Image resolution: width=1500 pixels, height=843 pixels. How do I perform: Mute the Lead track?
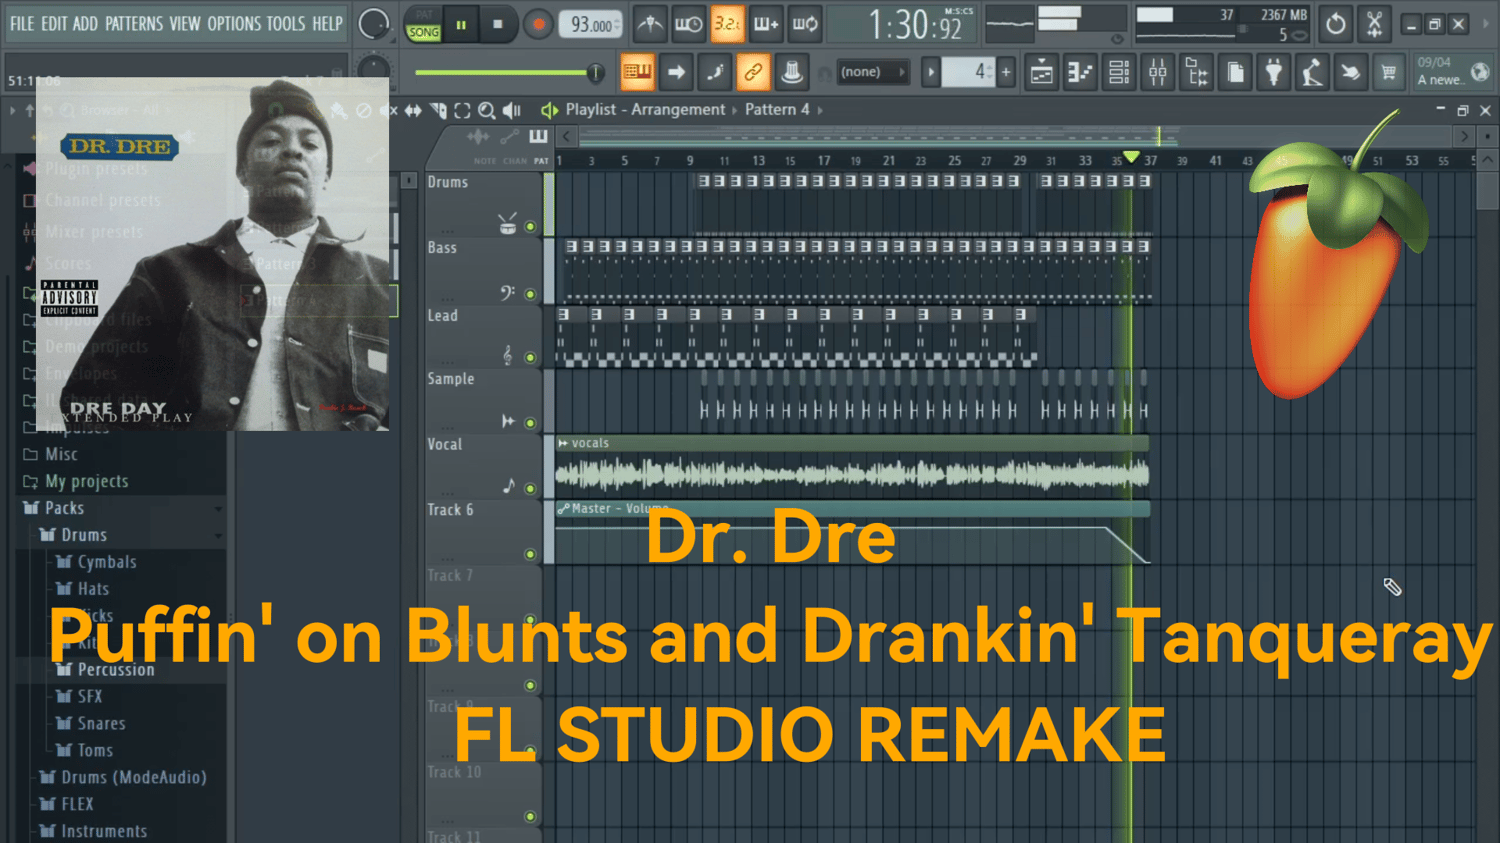point(530,357)
